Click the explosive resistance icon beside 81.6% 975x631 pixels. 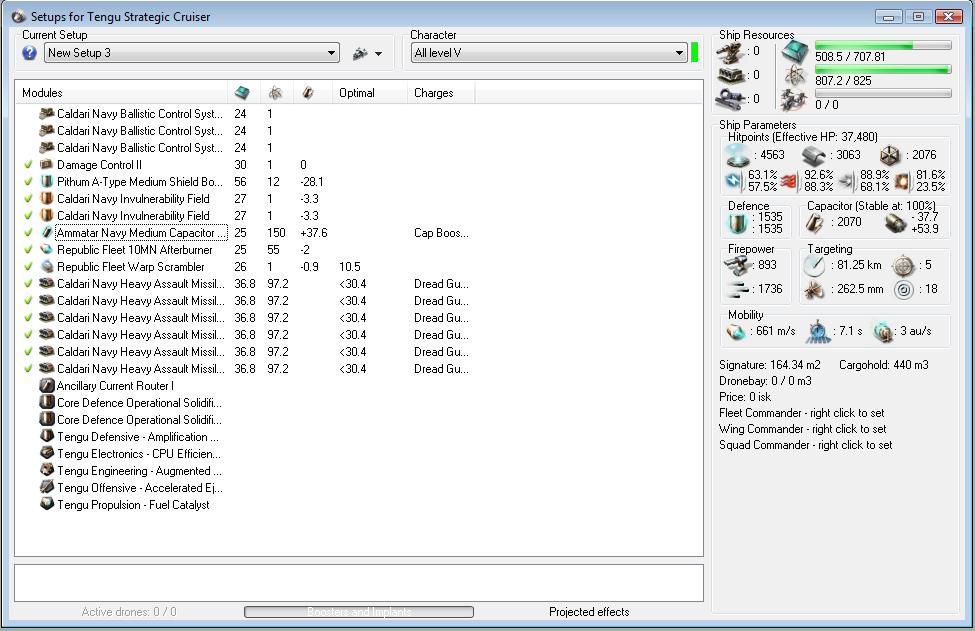[x=902, y=182]
